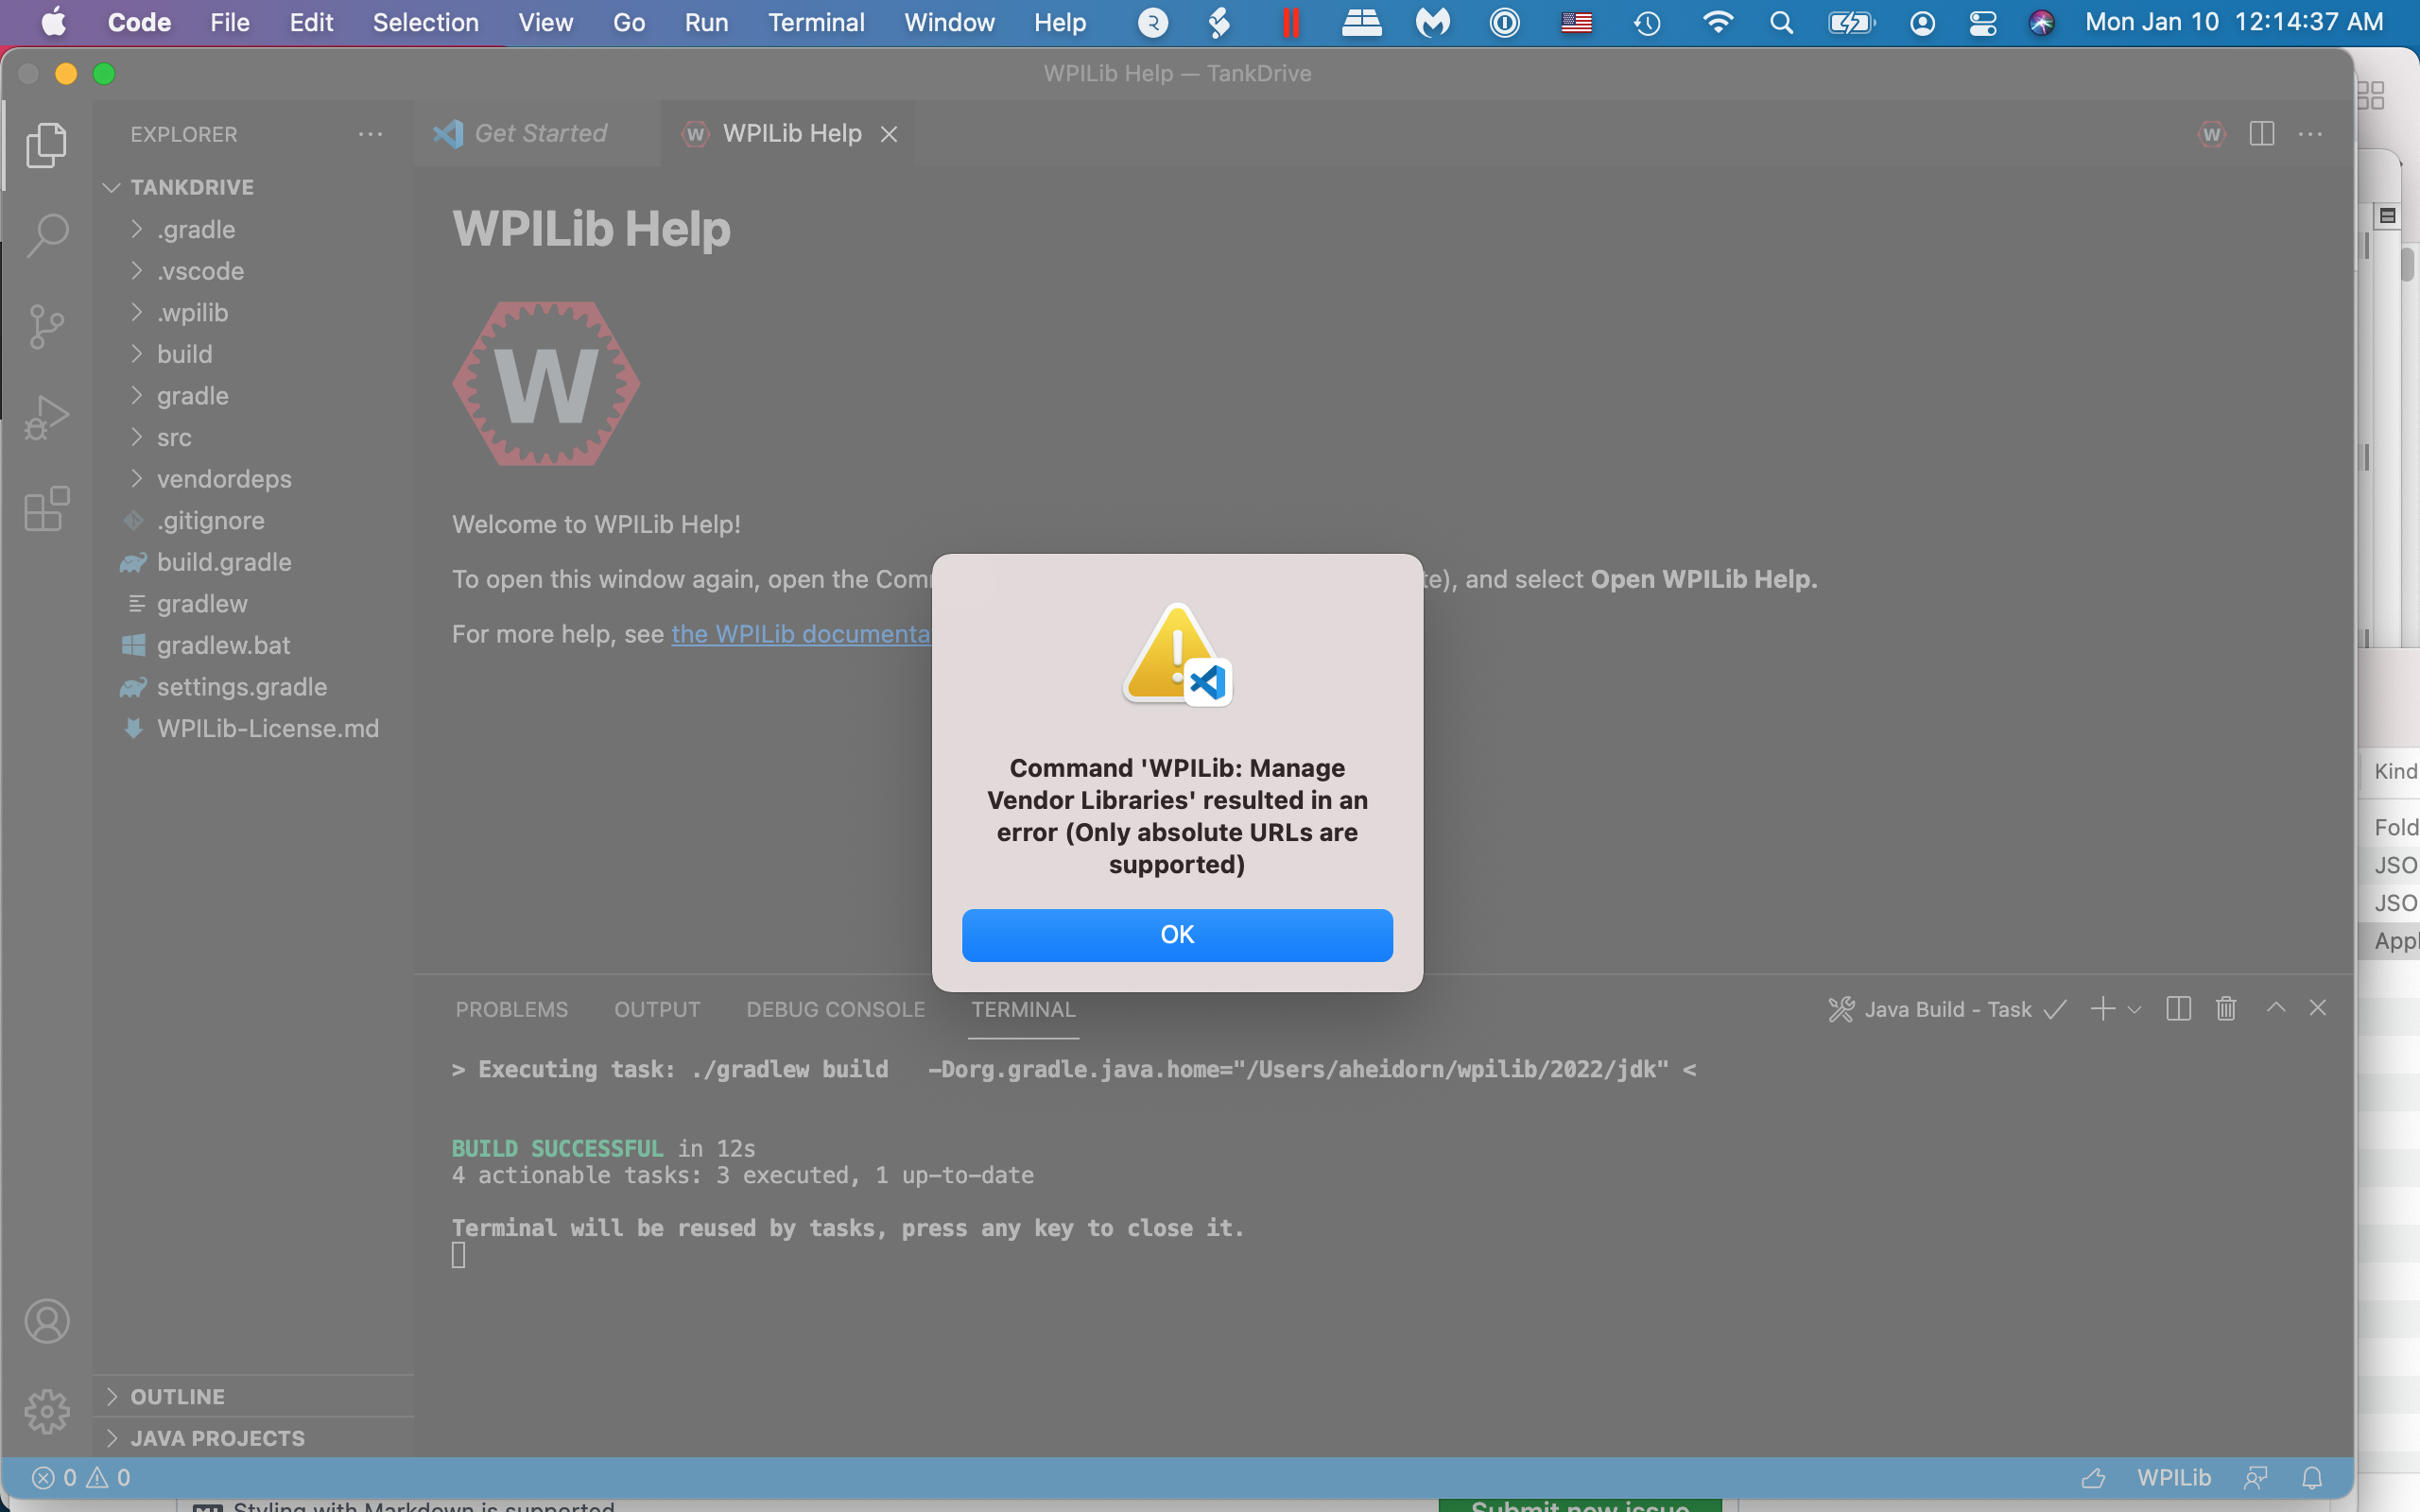This screenshot has width=2420, height=1512.
Task: Open the Extensions view icon
Action: (x=47, y=509)
